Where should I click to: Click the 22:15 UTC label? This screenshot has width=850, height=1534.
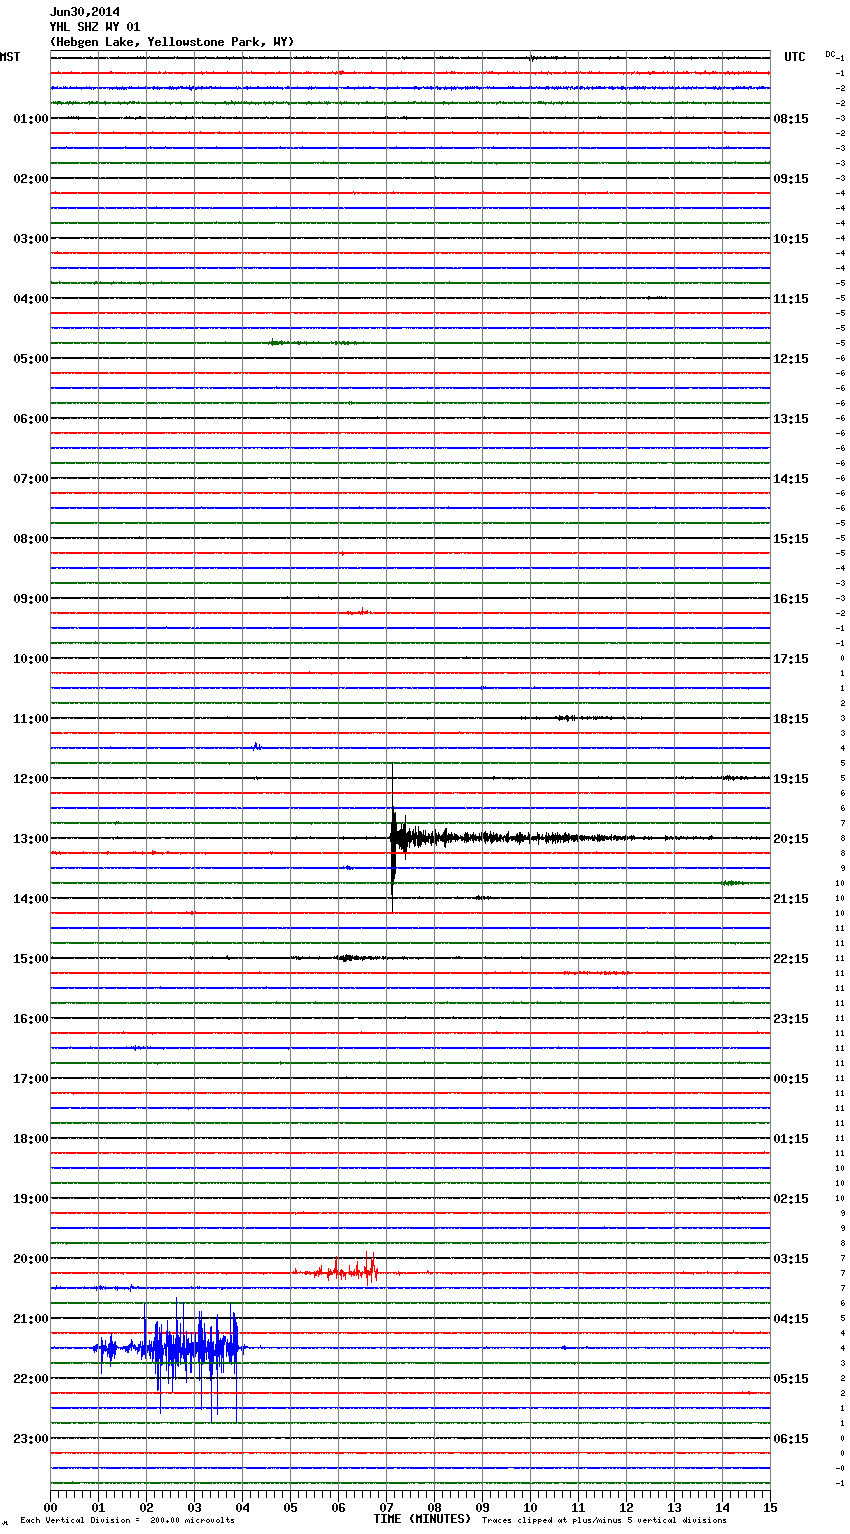point(791,959)
